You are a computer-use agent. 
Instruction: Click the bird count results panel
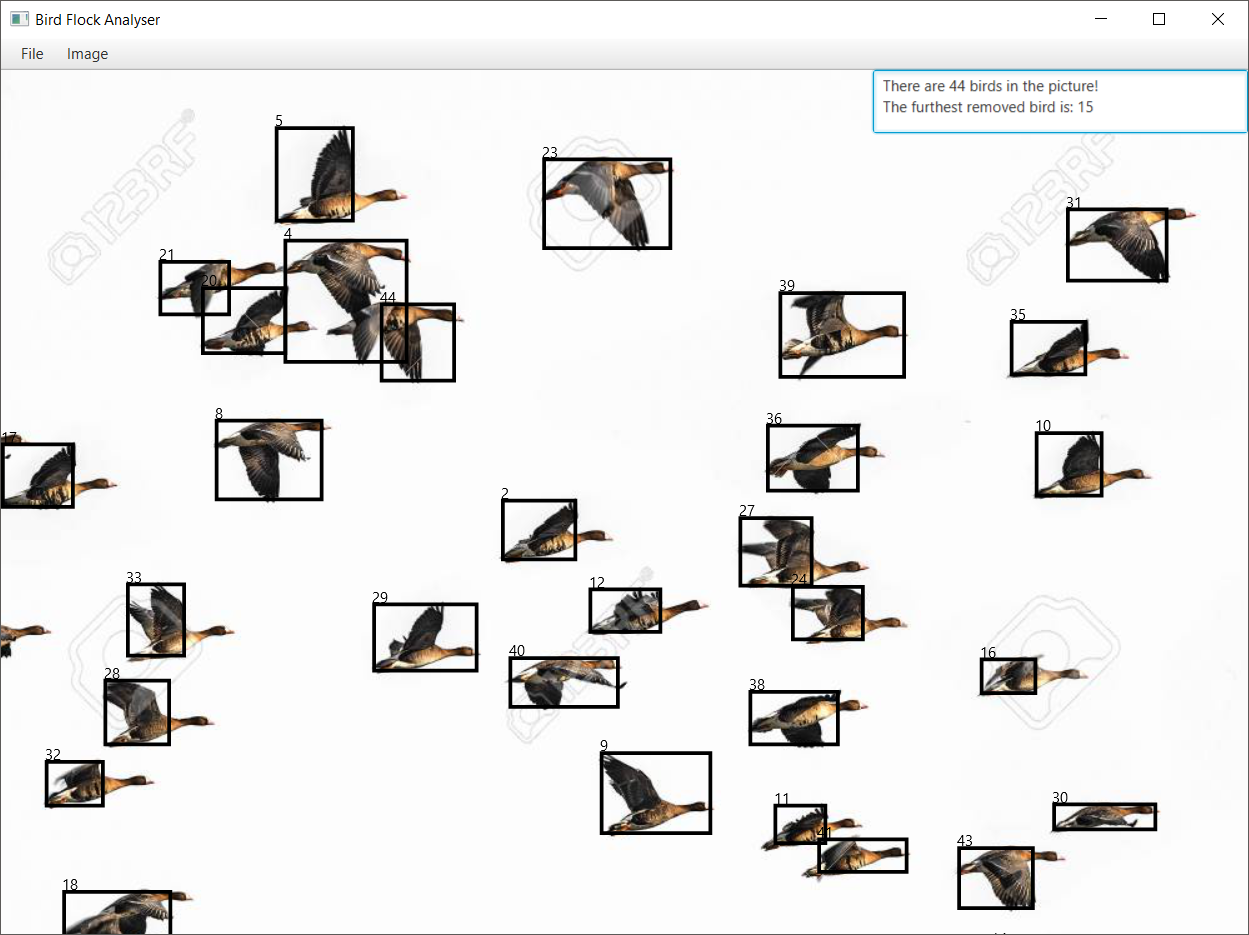pos(1059,100)
